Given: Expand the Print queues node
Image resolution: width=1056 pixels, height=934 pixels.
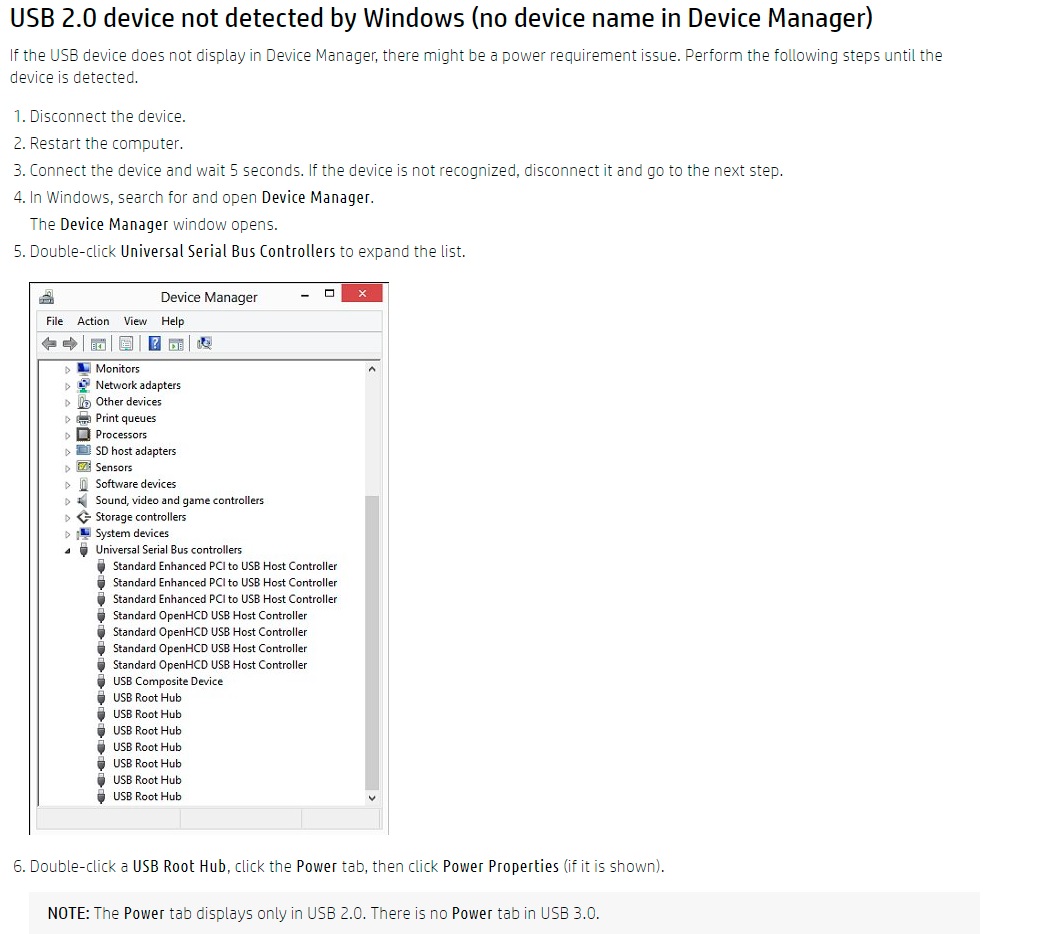Looking at the screenshot, I should pyautogui.click(x=67, y=419).
